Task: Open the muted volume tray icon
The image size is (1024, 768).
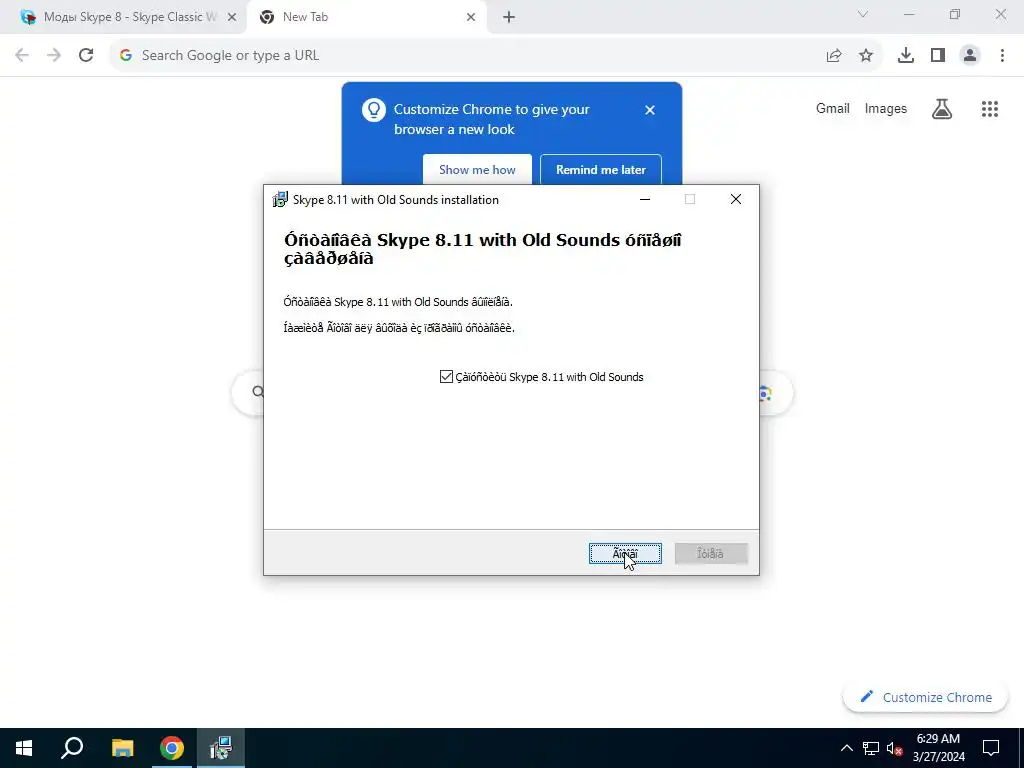Action: pyautogui.click(x=895, y=748)
